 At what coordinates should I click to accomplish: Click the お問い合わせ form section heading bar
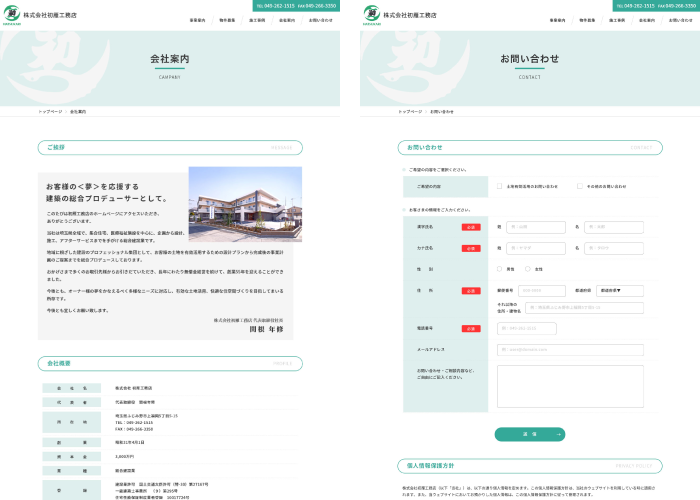click(530, 147)
